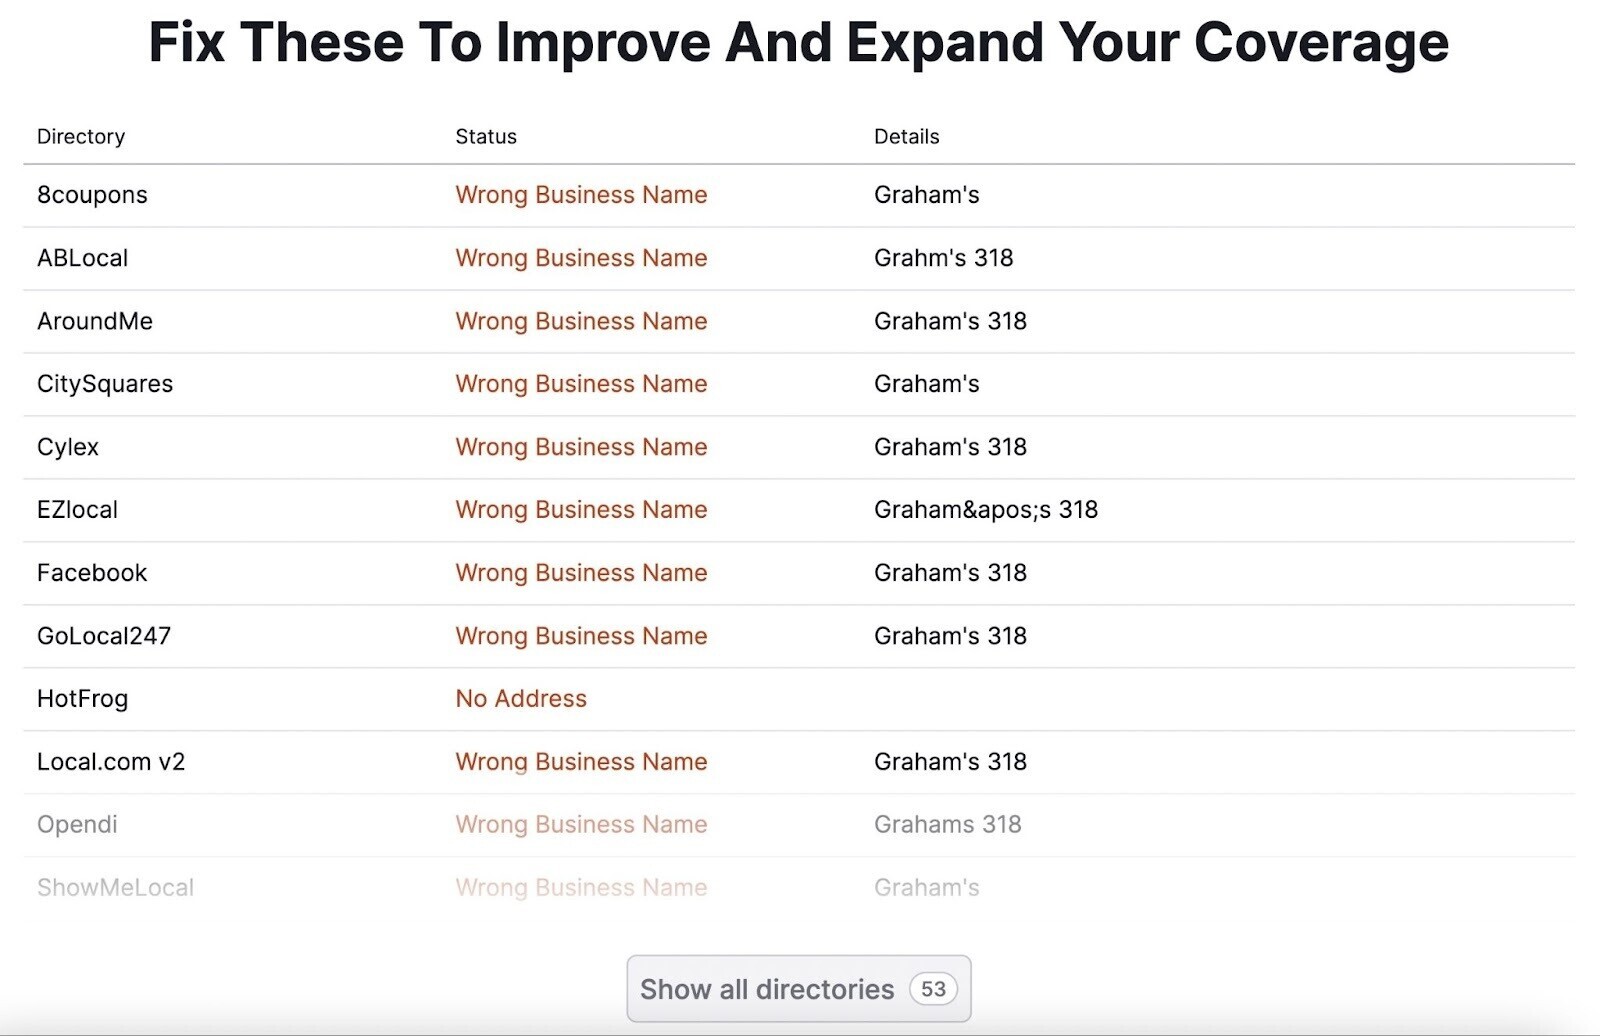
Task: Click the Graham's 318 detail for Local.com v2
Action: coord(950,762)
